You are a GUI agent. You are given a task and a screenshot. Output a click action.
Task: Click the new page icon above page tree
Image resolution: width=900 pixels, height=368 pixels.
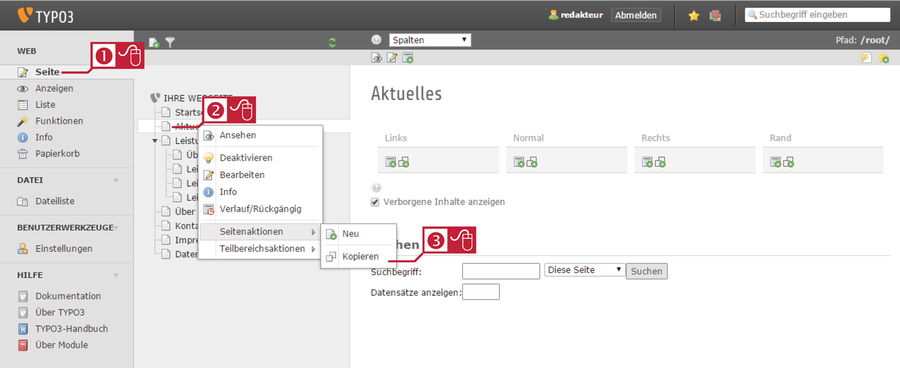coord(154,42)
